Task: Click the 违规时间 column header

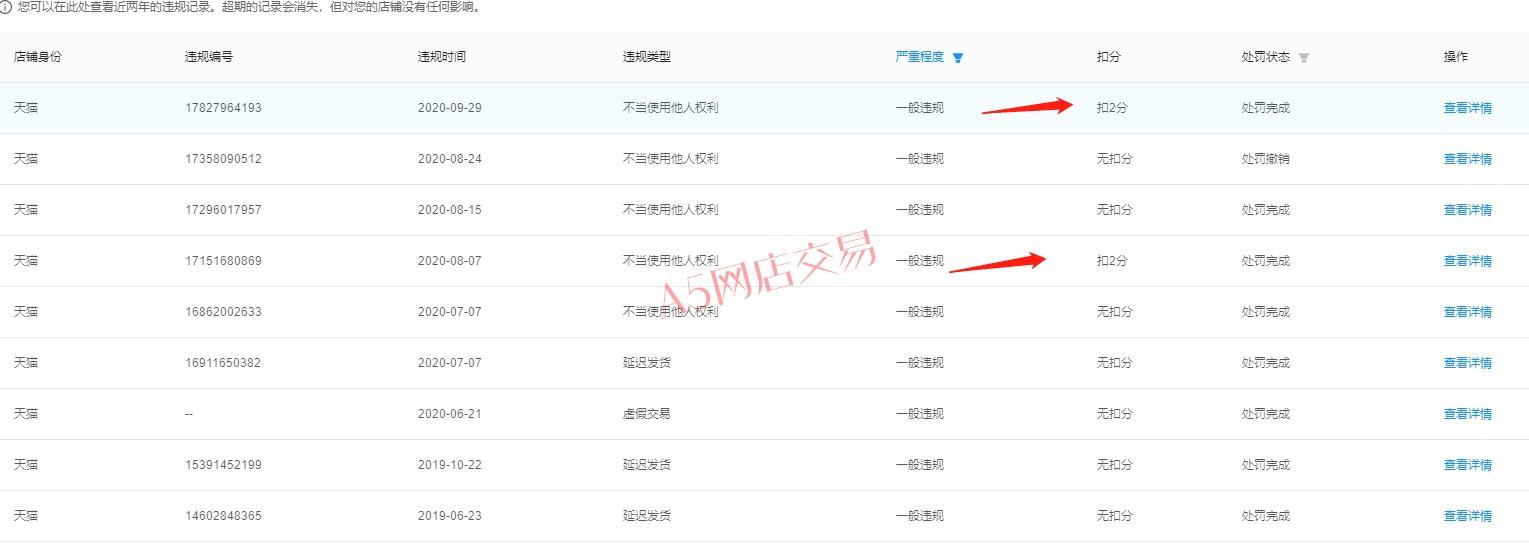Action: (442, 57)
